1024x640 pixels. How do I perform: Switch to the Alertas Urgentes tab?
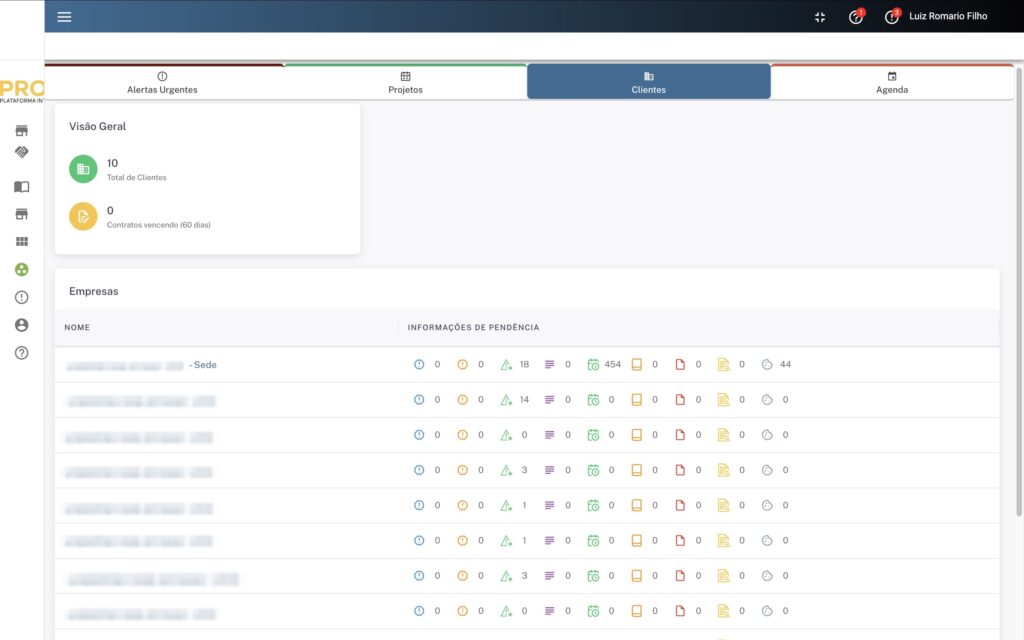pos(163,83)
